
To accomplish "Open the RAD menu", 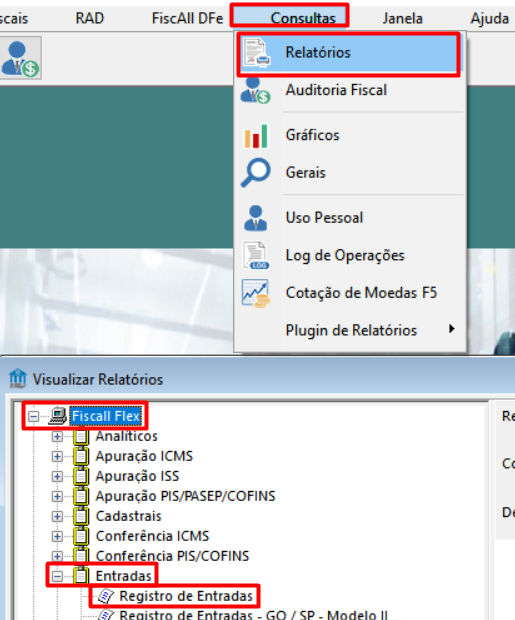I will (90, 18).
